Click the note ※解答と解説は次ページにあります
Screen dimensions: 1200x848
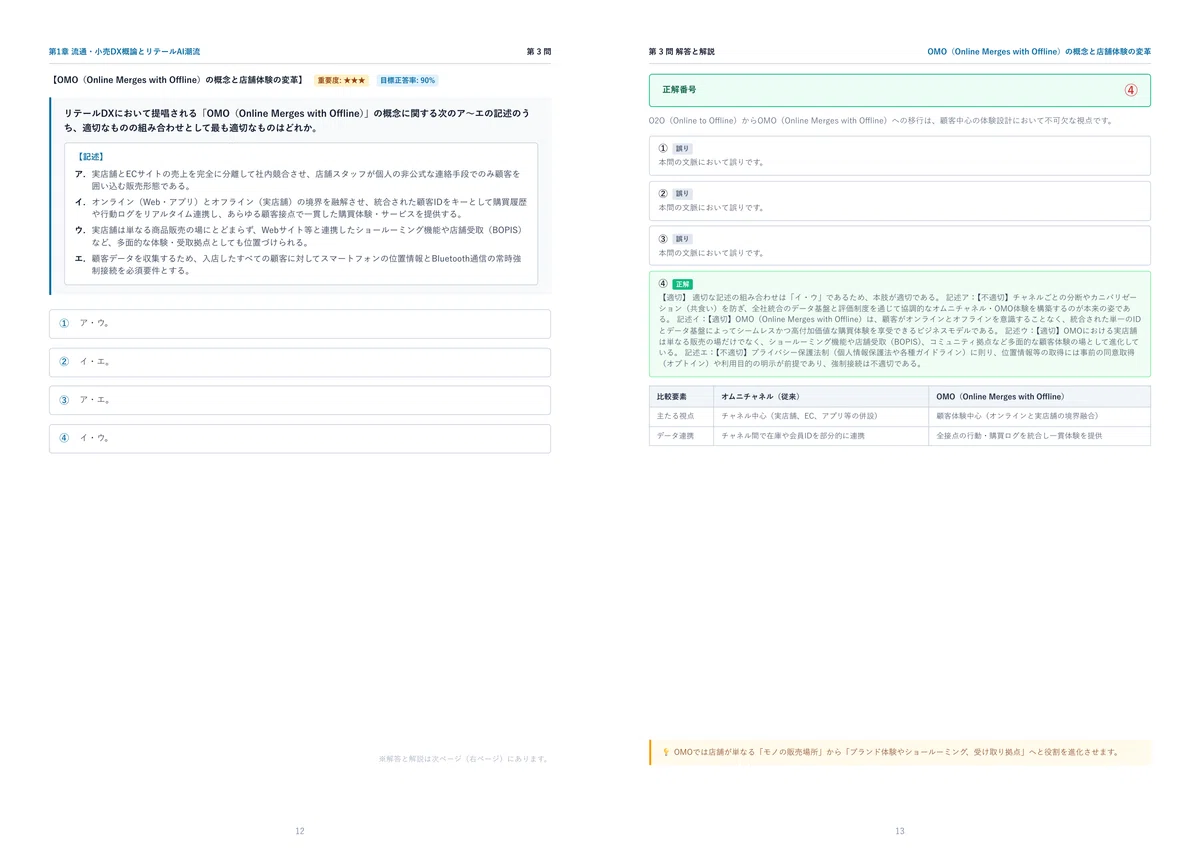click(x=464, y=759)
